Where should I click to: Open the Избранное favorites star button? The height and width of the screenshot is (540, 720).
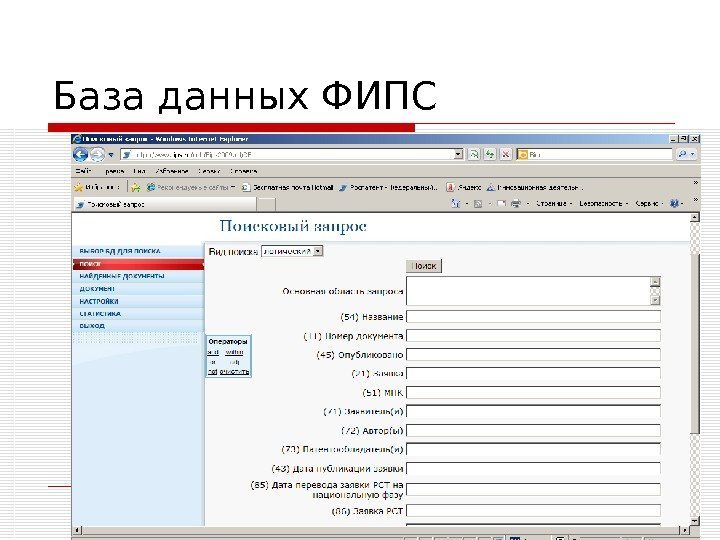pyautogui.click(x=97, y=187)
